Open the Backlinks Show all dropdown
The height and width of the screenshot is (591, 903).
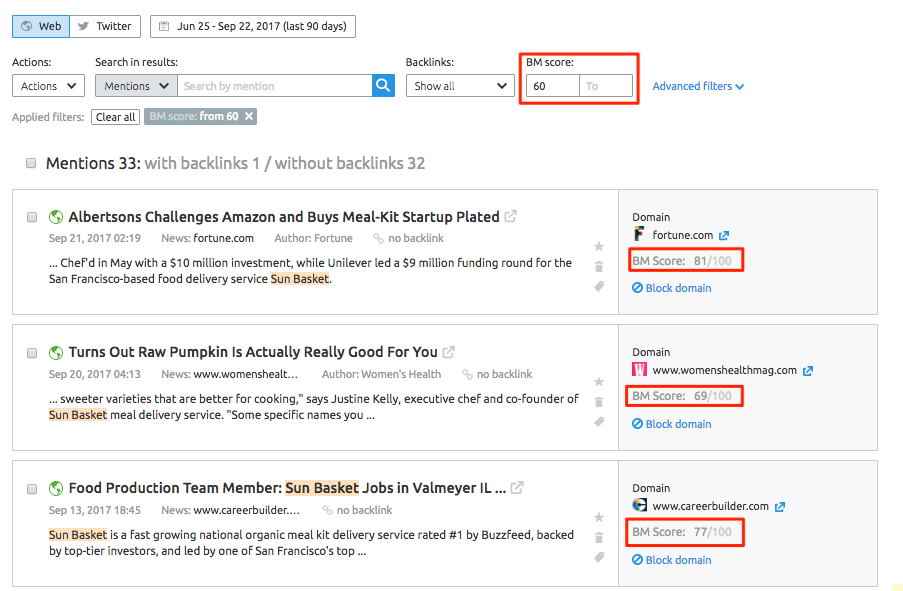pos(460,86)
